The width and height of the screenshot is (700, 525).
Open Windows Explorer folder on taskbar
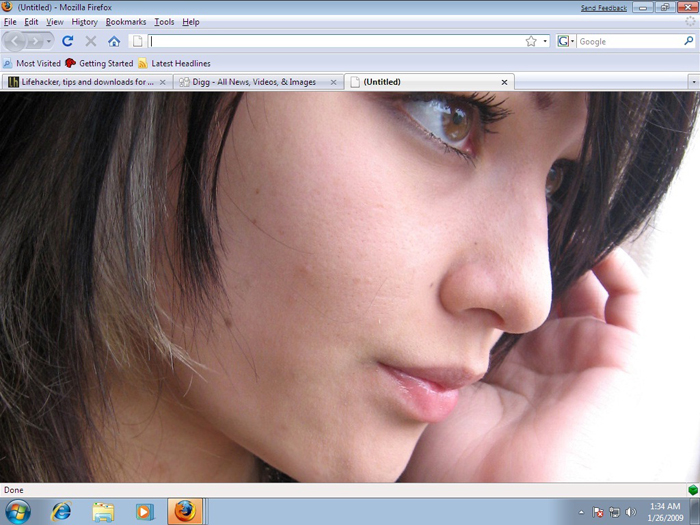point(103,512)
